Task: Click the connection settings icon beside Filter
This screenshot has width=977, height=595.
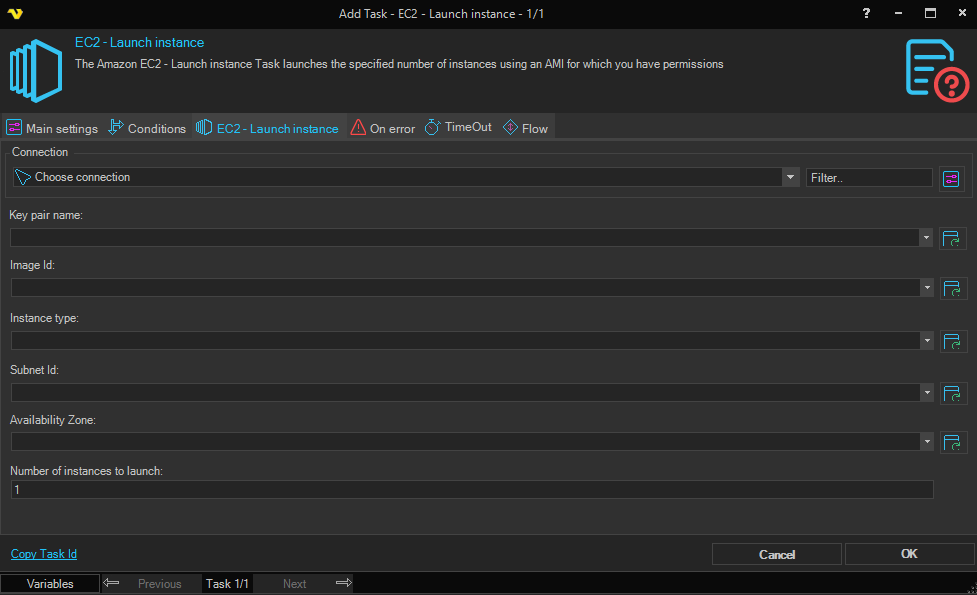Action: click(950, 178)
